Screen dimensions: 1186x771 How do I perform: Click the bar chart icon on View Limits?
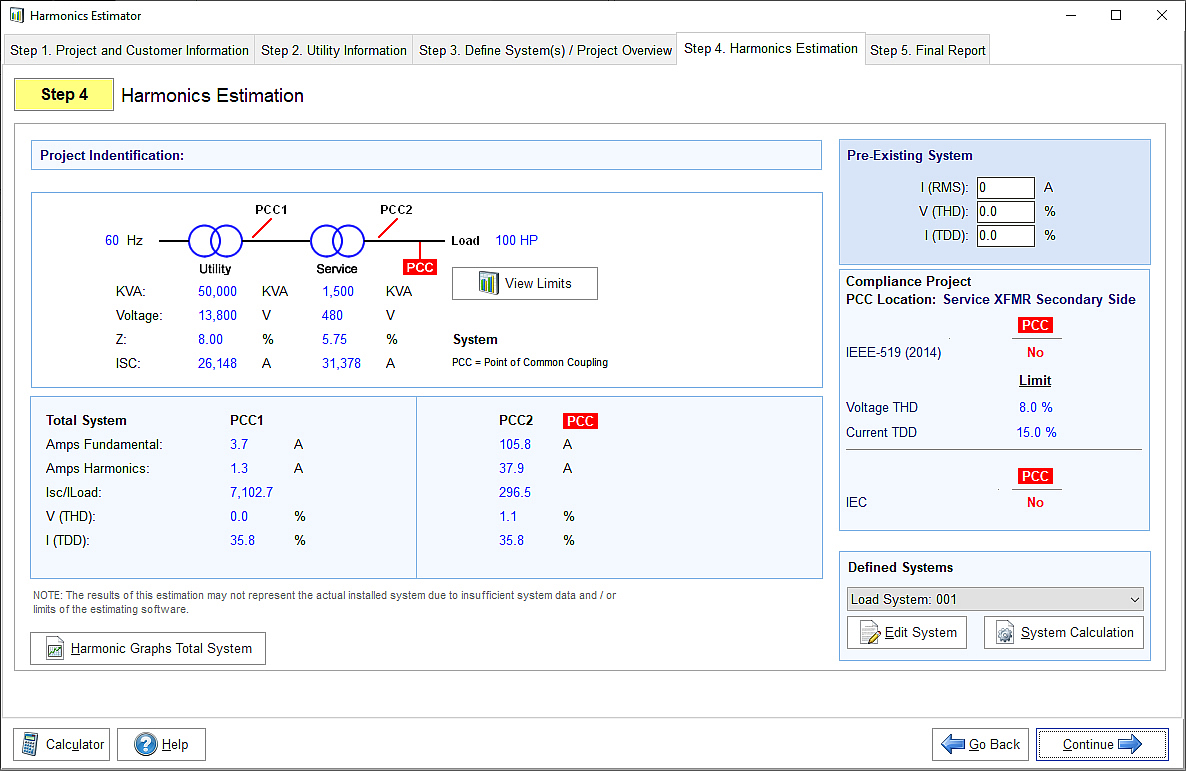click(488, 283)
